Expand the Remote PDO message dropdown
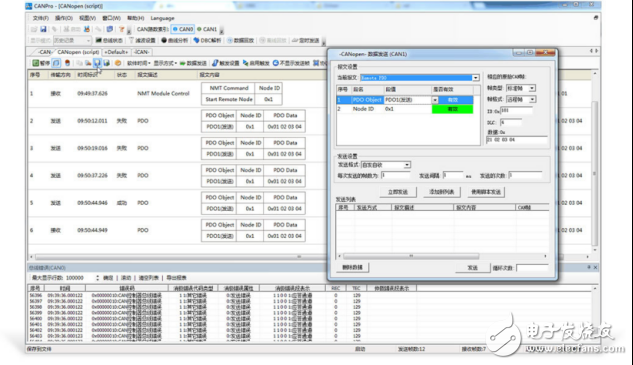This screenshot has height=365, width=633. [x=476, y=78]
